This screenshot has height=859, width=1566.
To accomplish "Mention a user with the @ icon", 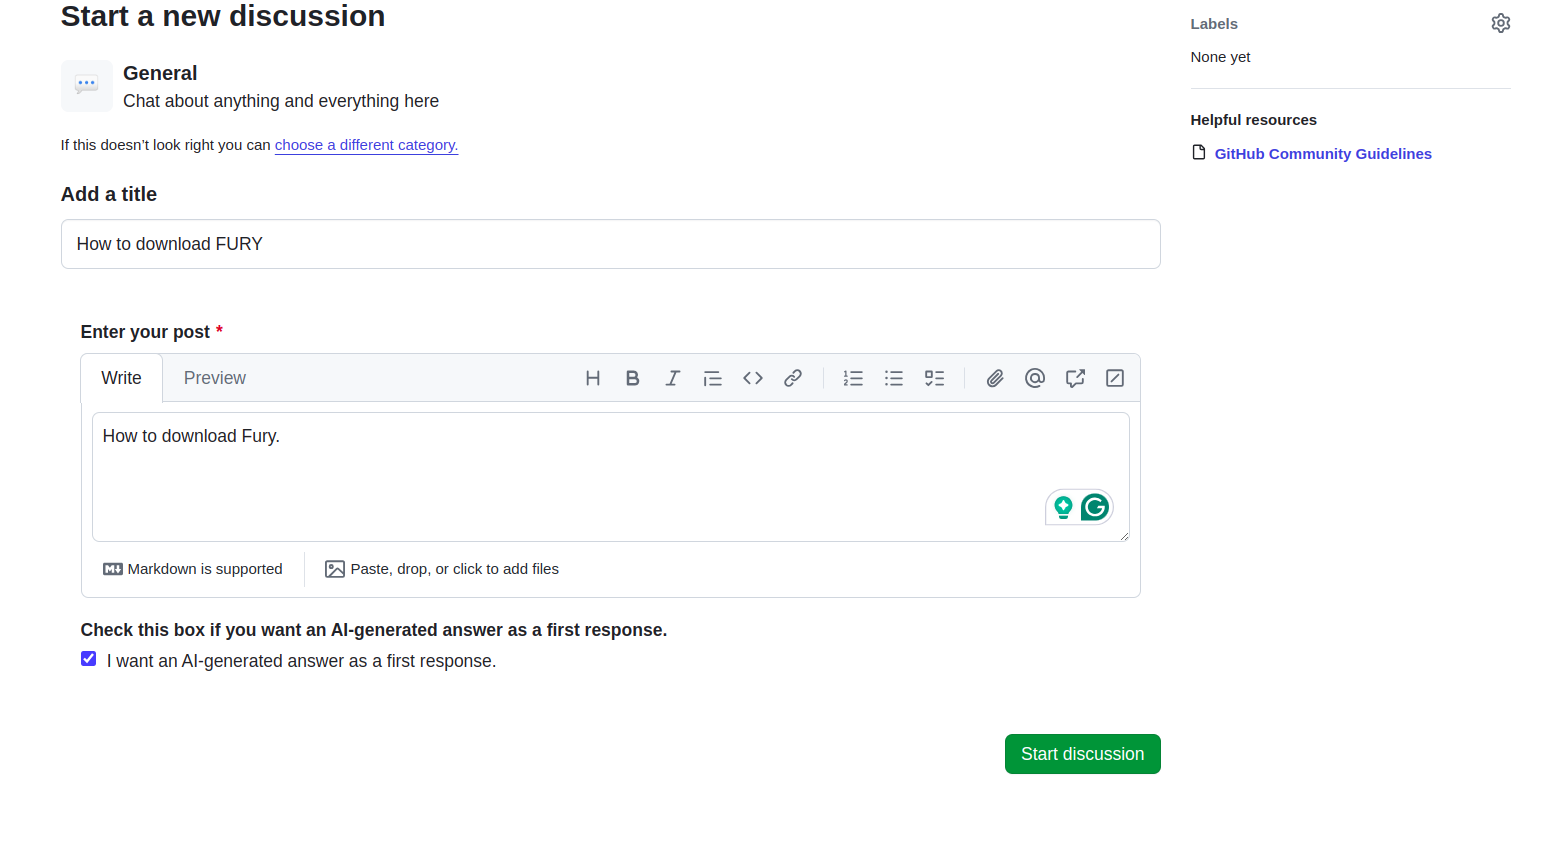I will click(1035, 378).
